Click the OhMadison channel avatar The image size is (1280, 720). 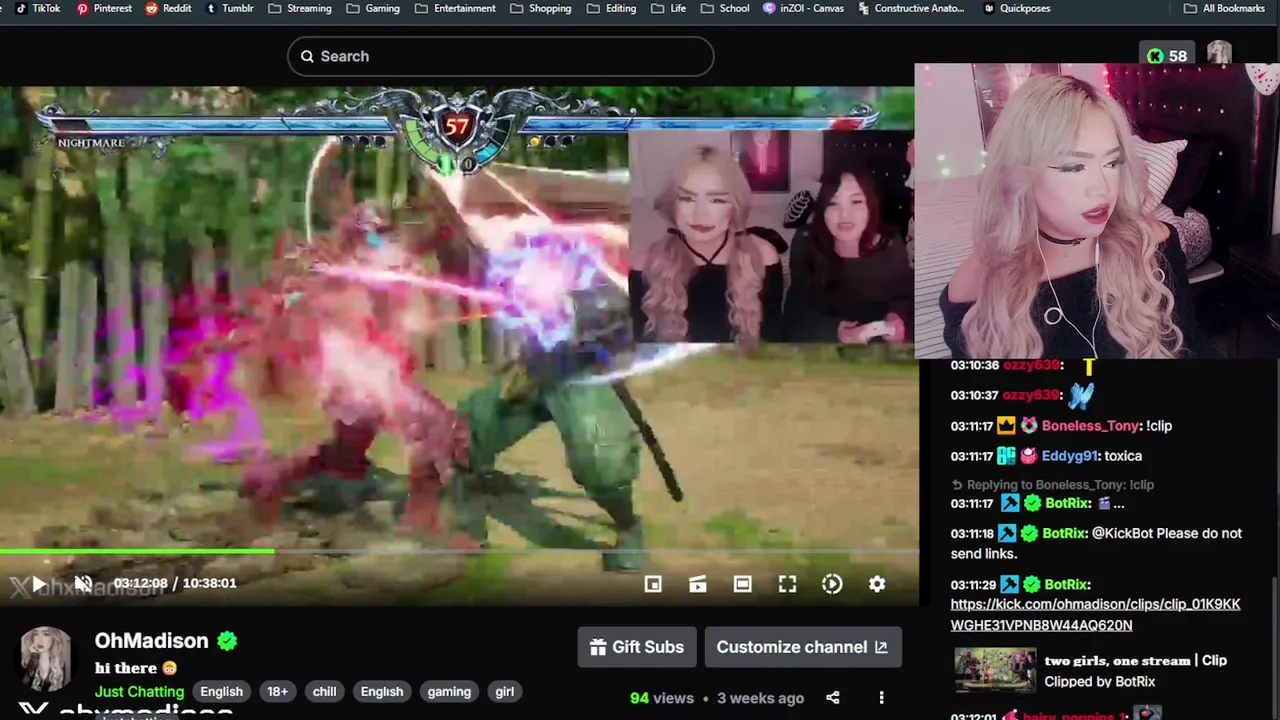point(45,658)
